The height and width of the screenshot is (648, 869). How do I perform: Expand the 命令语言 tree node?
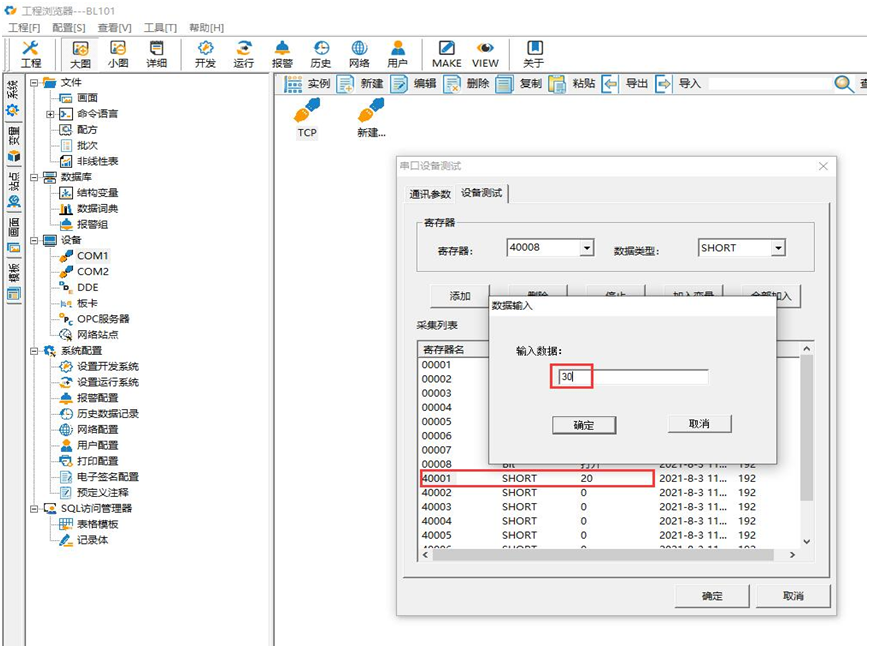pos(50,114)
